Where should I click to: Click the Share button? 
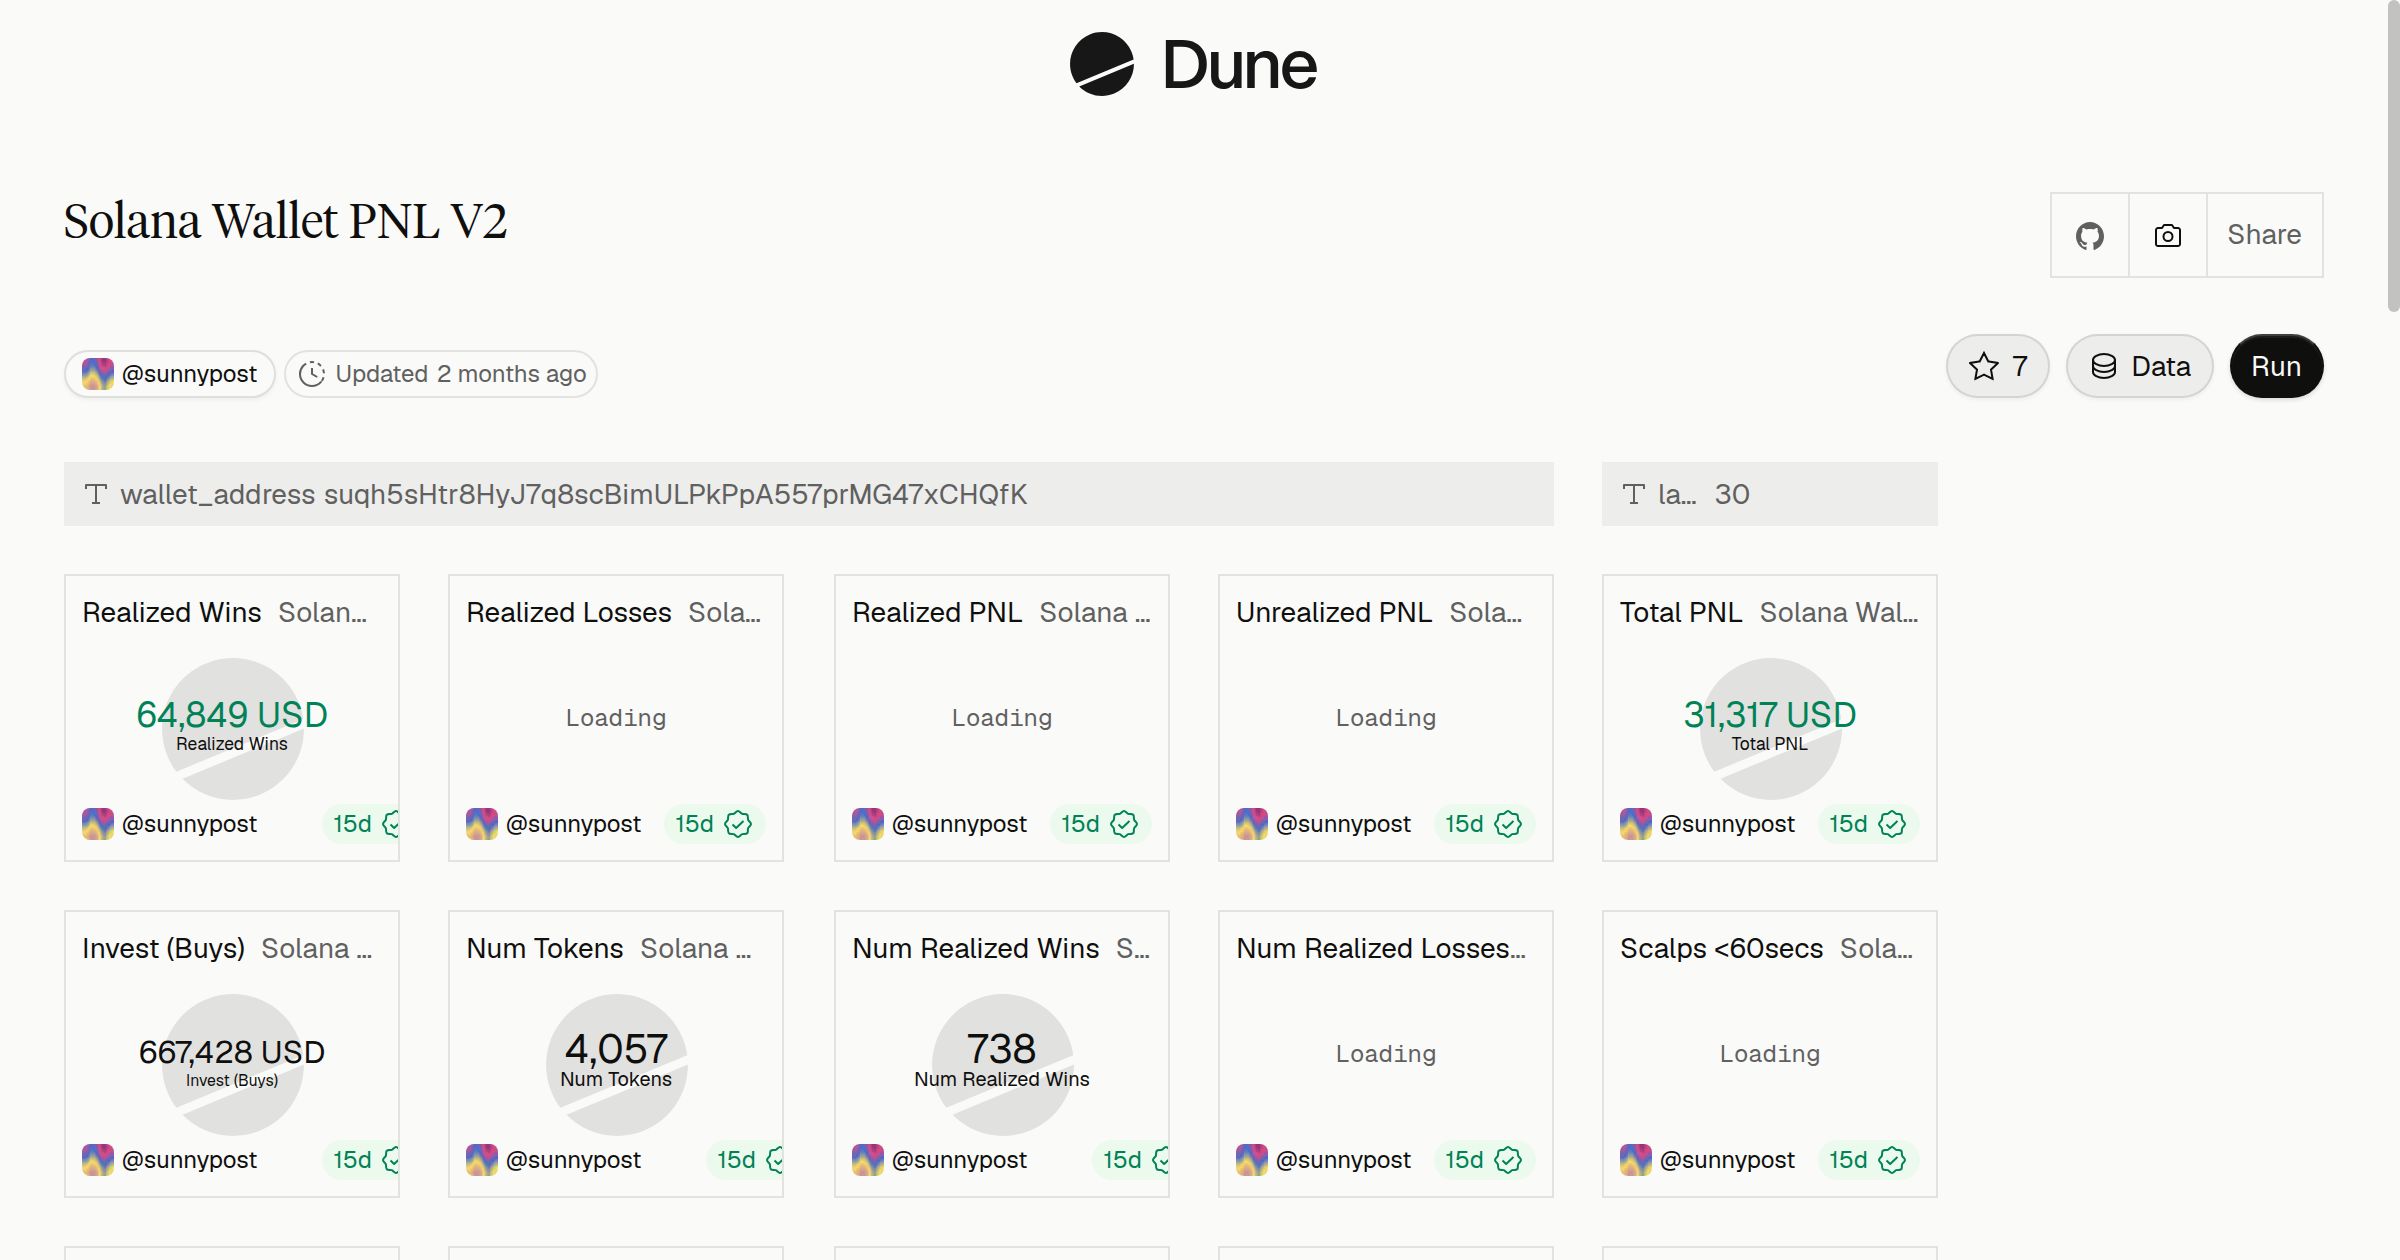coord(2264,235)
